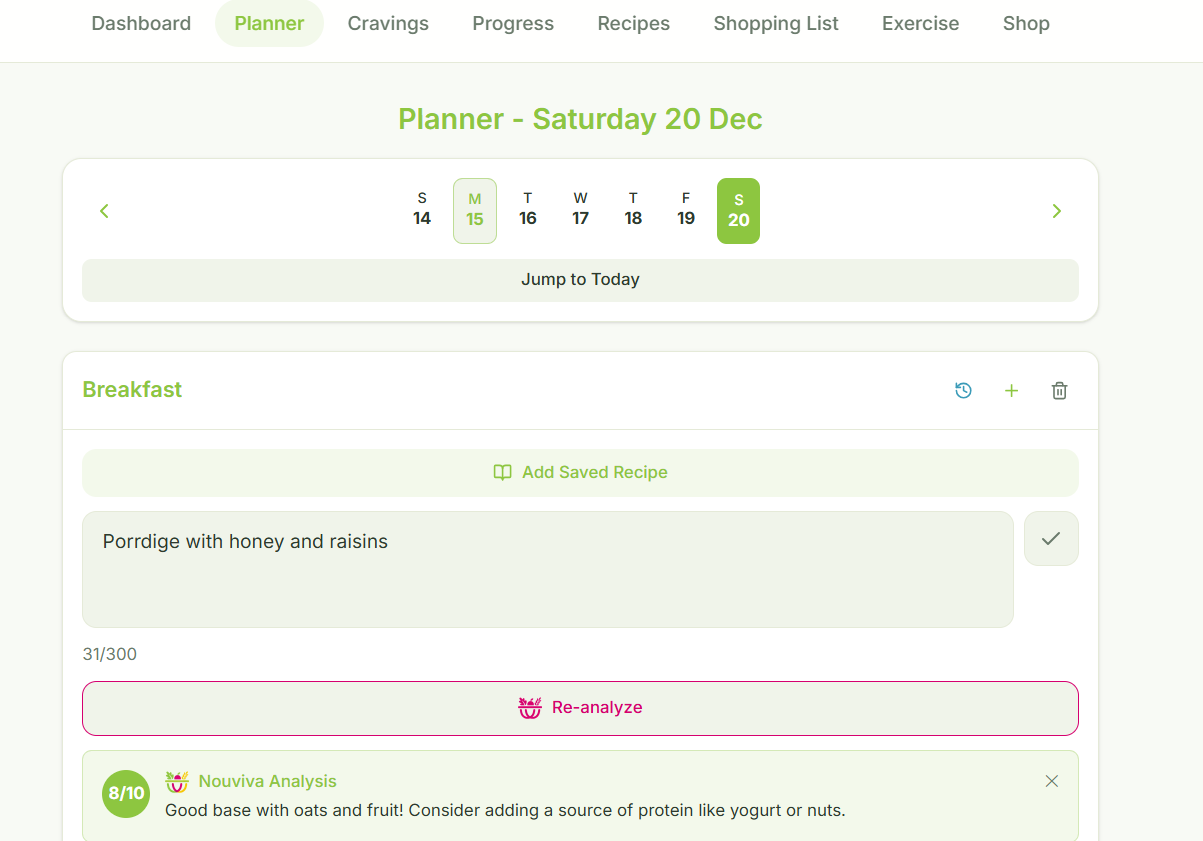Advance to next week using right chevron
The image size is (1203, 841).
[1056, 211]
